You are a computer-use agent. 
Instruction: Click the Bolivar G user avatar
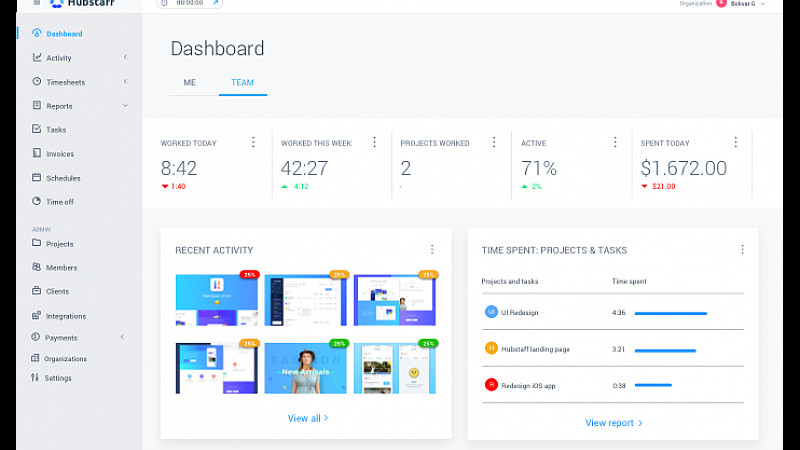point(721,3)
